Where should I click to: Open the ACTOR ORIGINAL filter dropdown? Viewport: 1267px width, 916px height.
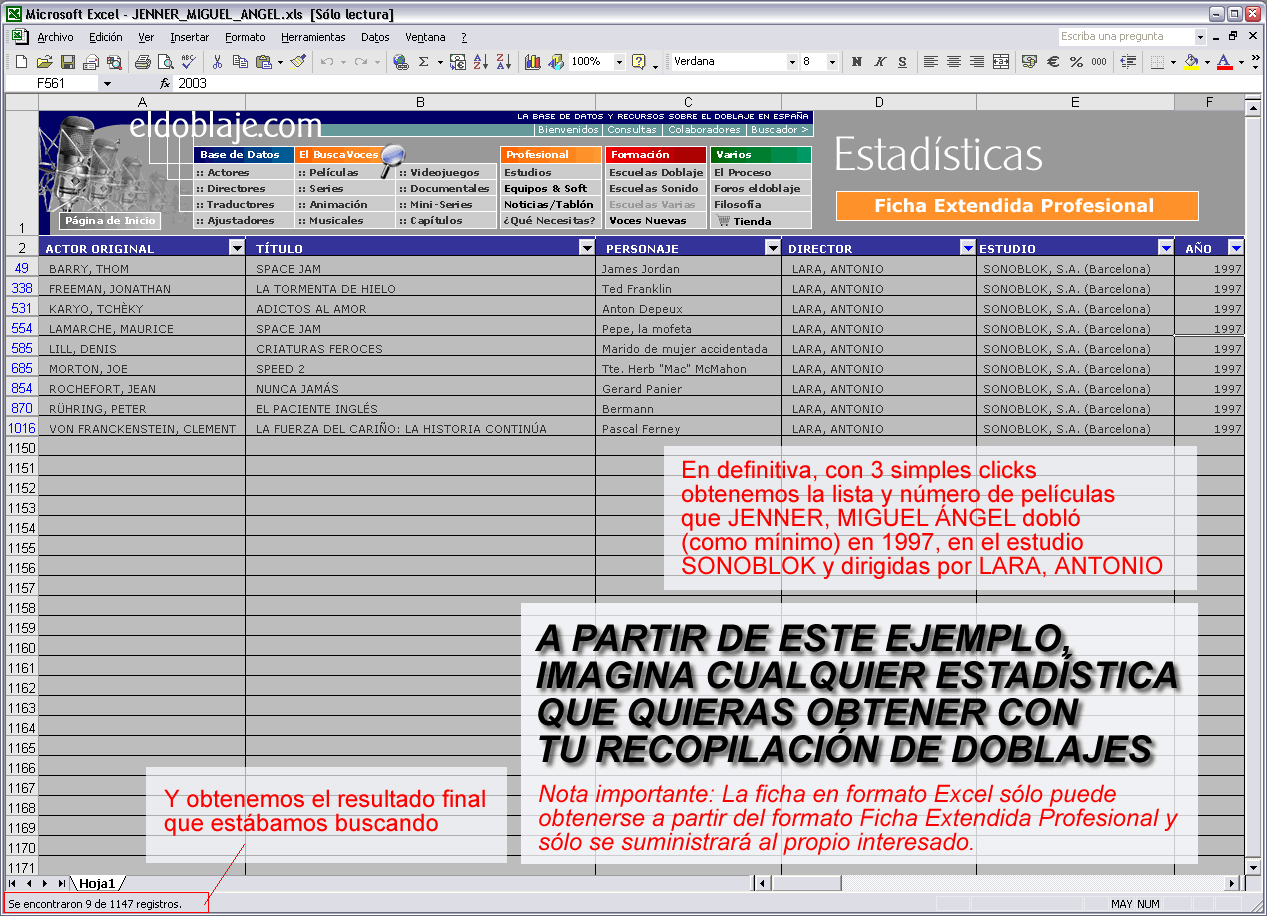coord(237,248)
